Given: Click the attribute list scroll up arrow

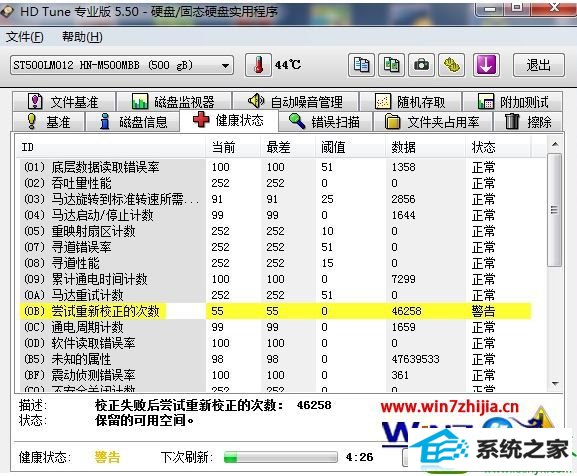Looking at the screenshot, I should point(555,145).
